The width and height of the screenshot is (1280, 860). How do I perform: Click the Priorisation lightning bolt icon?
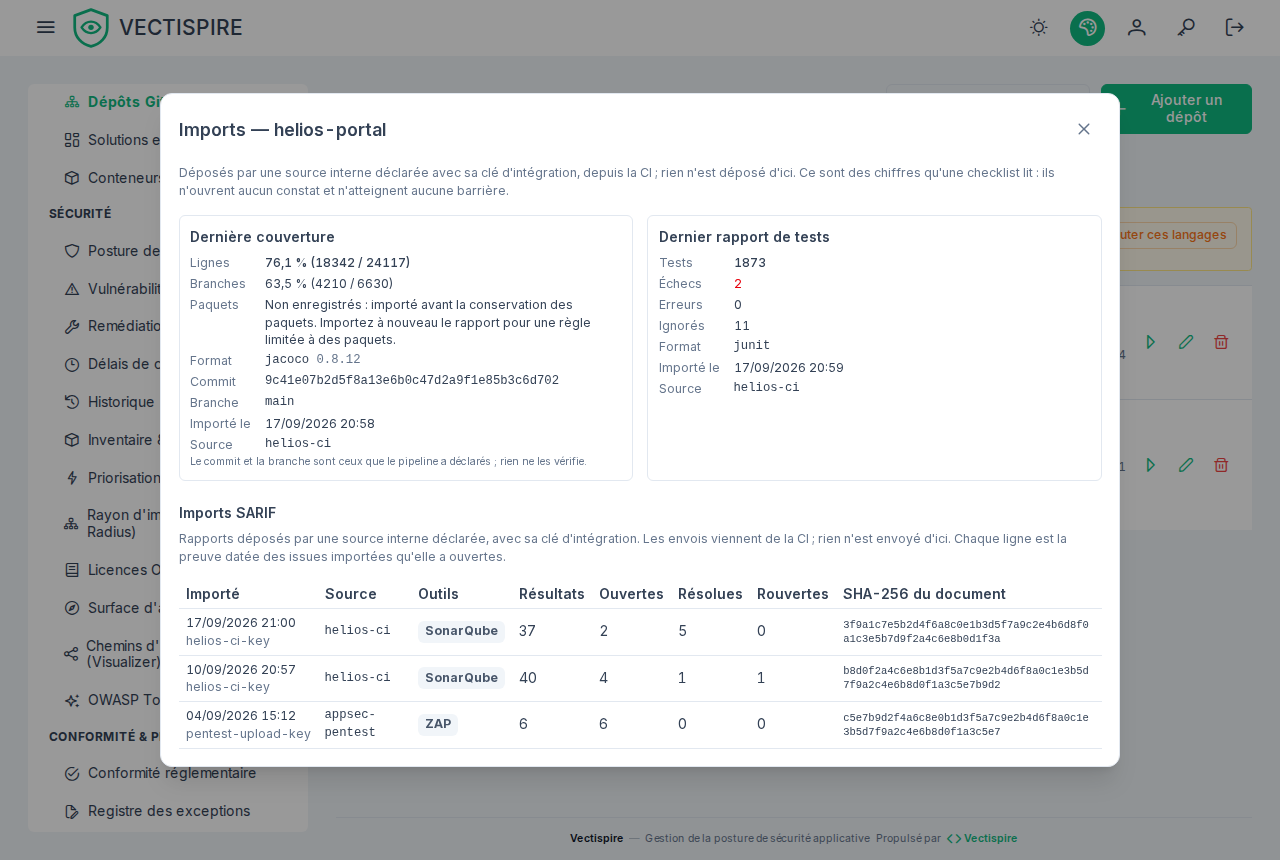[72, 478]
